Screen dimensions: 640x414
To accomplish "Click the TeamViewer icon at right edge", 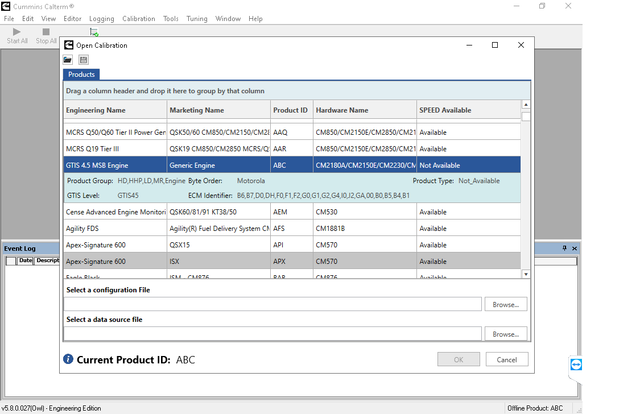I will click(x=576, y=365).
